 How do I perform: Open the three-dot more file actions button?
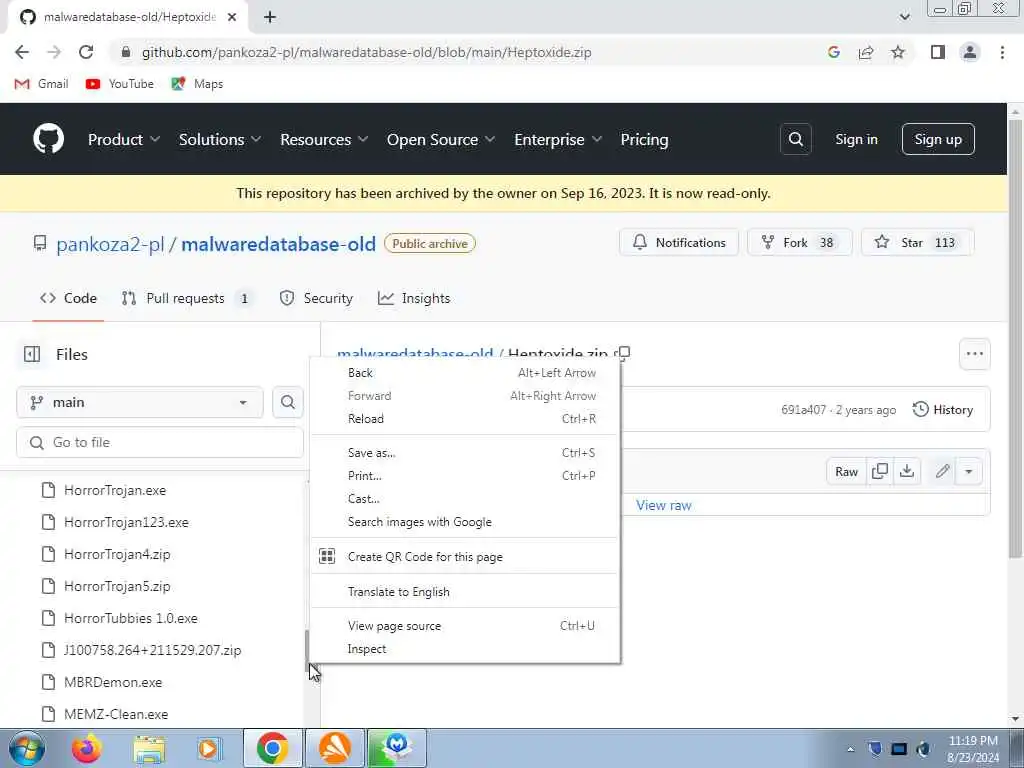tap(974, 354)
